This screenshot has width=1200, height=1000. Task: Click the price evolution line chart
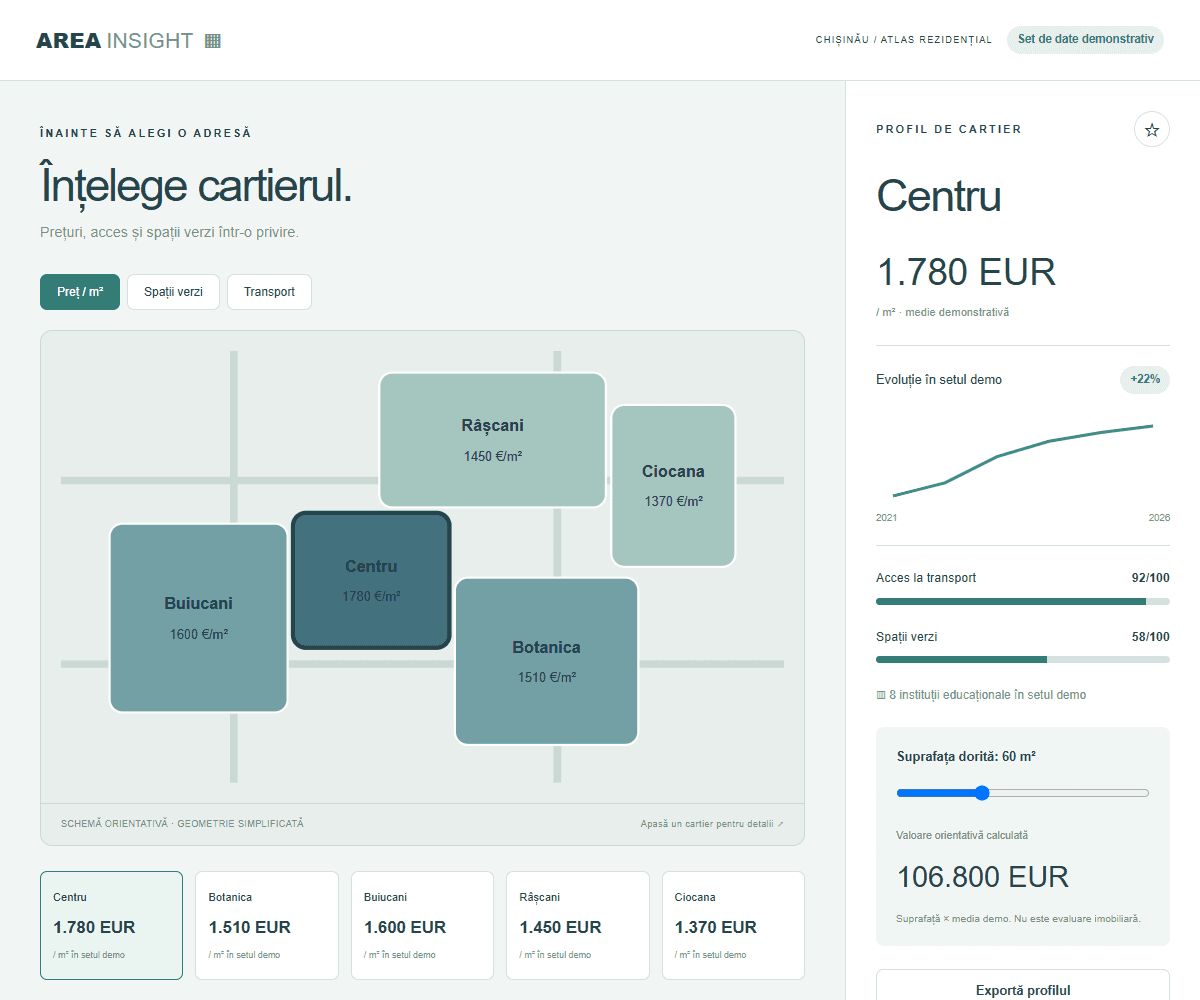[1023, 460]
